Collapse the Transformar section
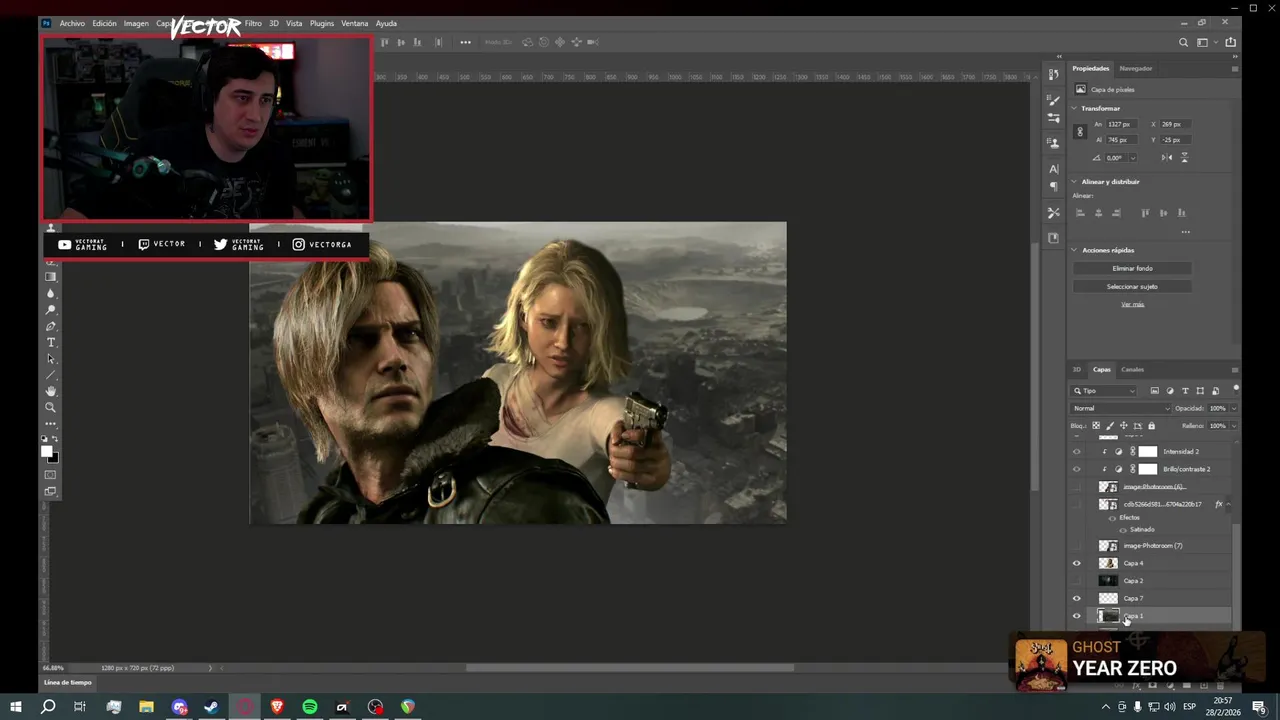Viewport: 1280px width, 720px height. (x=1075, y=108)
